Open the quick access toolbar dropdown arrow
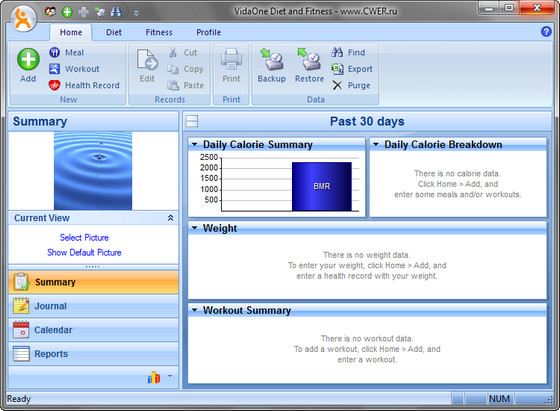The height and width of the screenshot is (411, 560). pos(136,13)
